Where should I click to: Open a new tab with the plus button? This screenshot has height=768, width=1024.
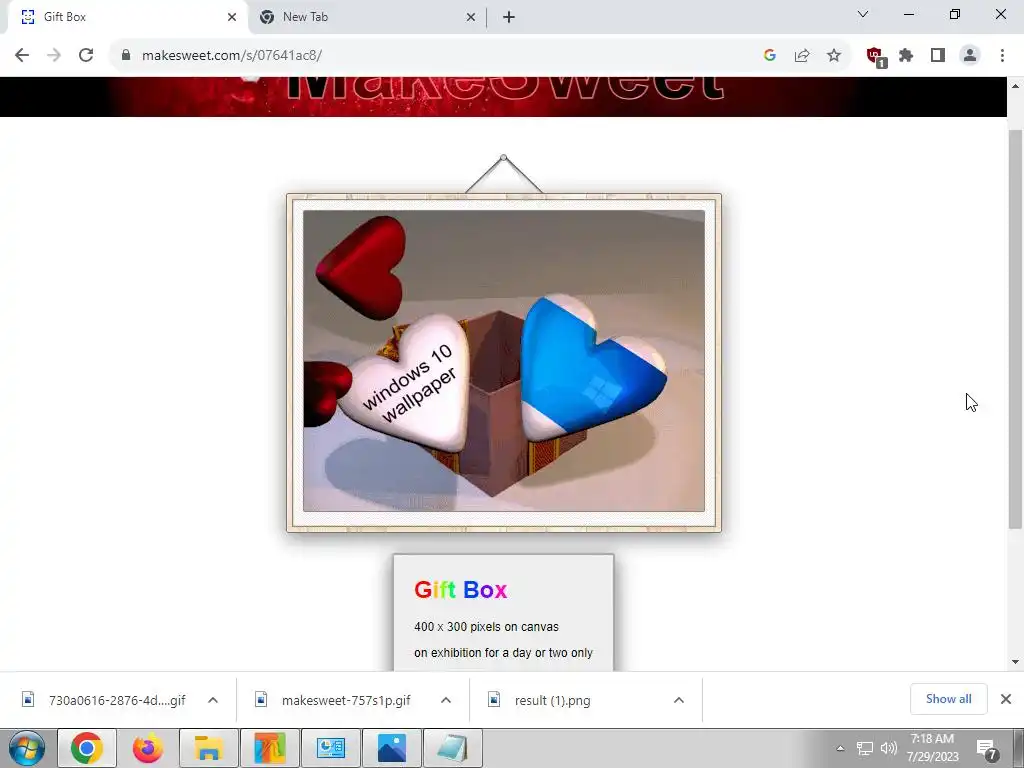tap(509, 17)
